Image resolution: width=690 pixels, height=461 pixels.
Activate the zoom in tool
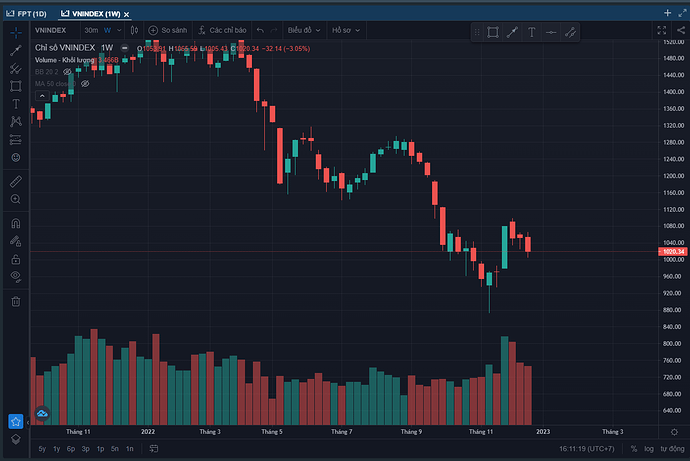pyautogui.click(x=16, y=200)
